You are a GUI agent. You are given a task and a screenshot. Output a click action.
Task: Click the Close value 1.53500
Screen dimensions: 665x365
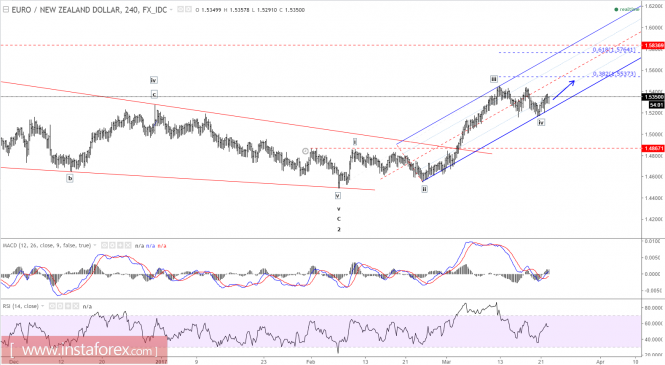click(294, 10)
